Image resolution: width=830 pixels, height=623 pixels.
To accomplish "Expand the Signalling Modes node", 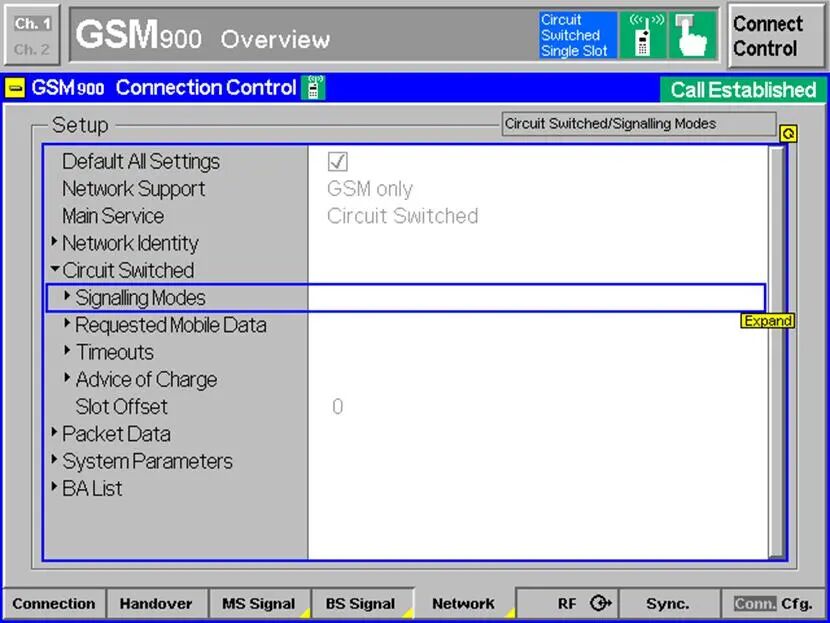I will pyautogui.click(x=67, y=296).
